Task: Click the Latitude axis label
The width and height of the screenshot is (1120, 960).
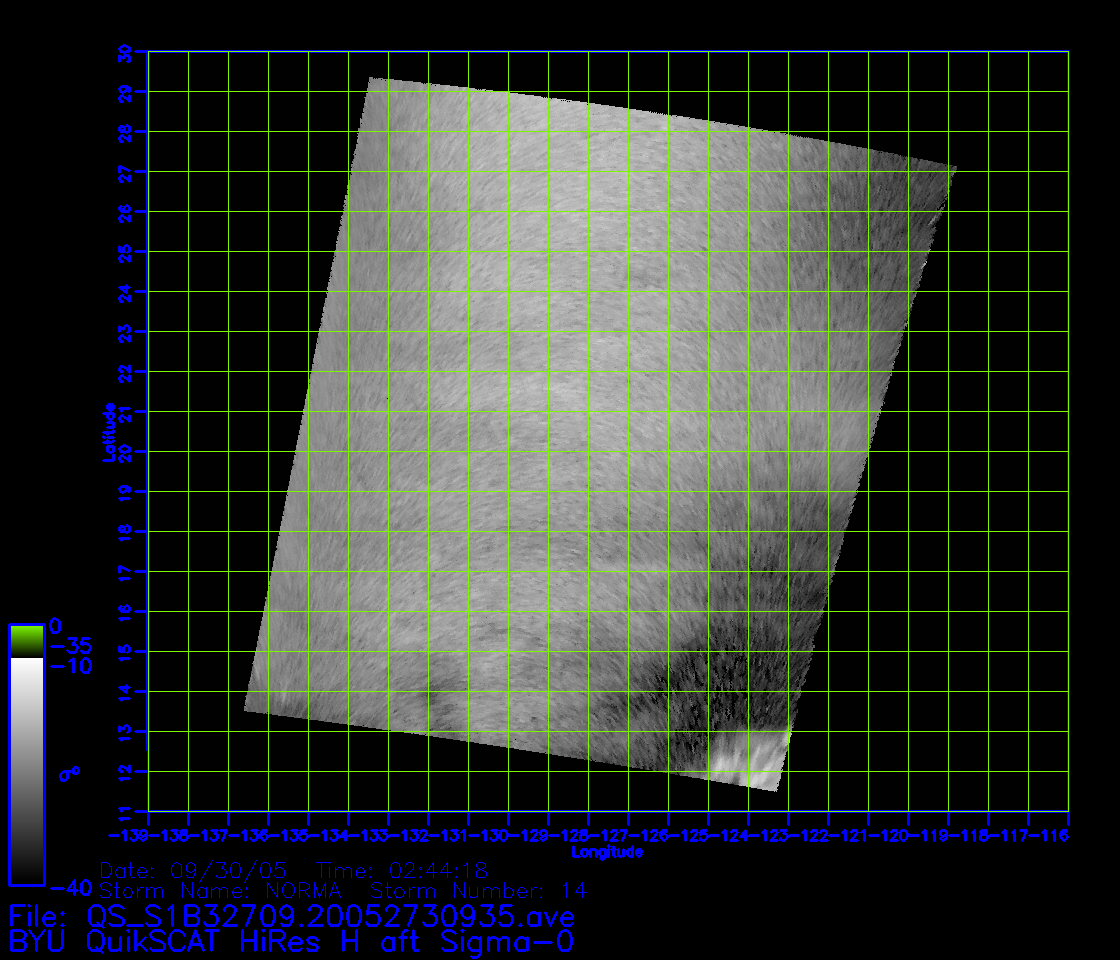Action: pyautogui.click(x=107, y=432)
